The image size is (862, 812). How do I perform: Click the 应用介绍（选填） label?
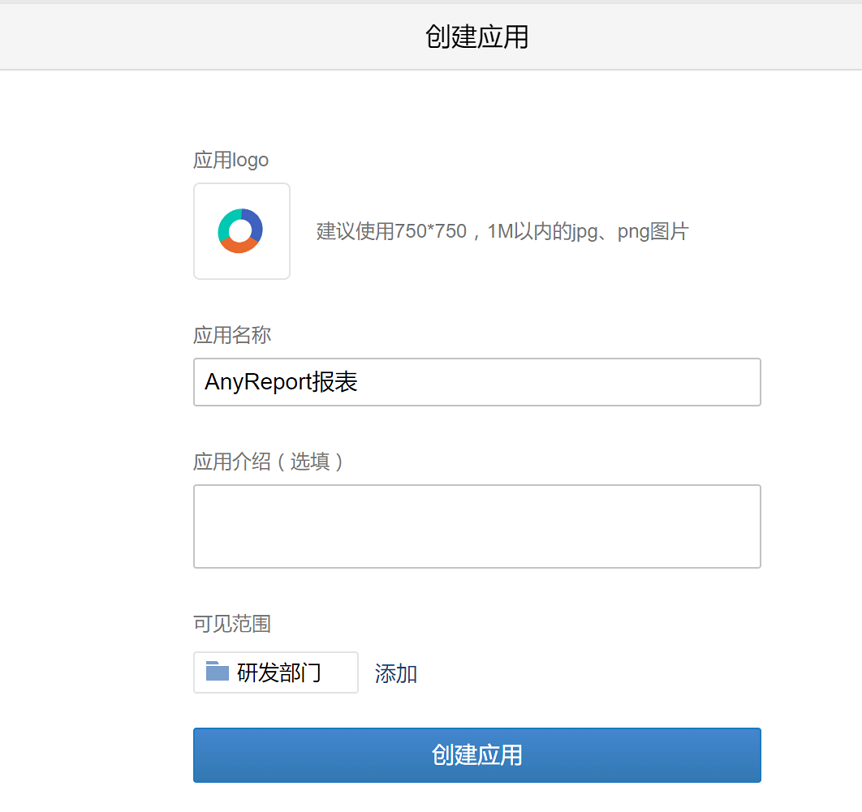tap(268, 461)
